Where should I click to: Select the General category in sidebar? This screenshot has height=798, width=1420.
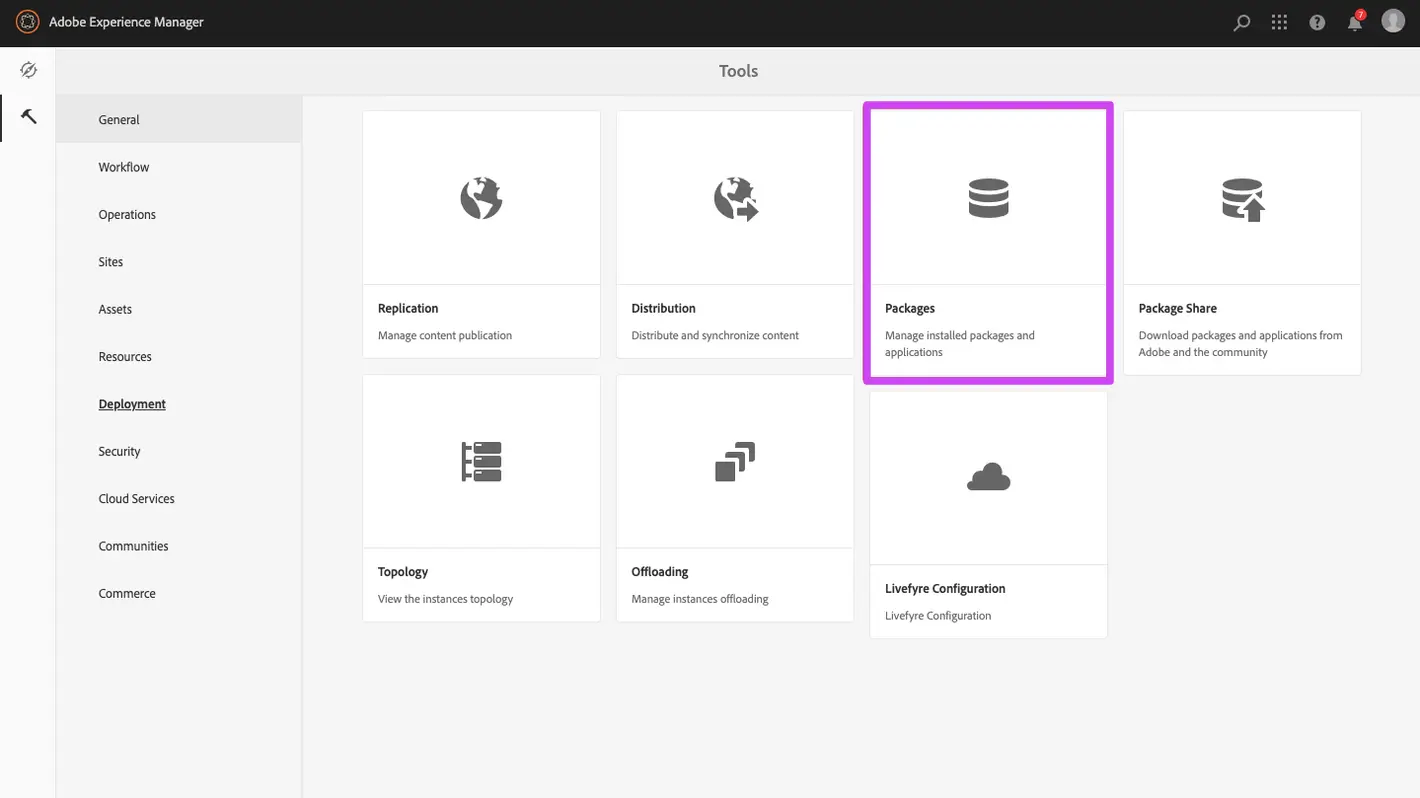tap(179, 119)
